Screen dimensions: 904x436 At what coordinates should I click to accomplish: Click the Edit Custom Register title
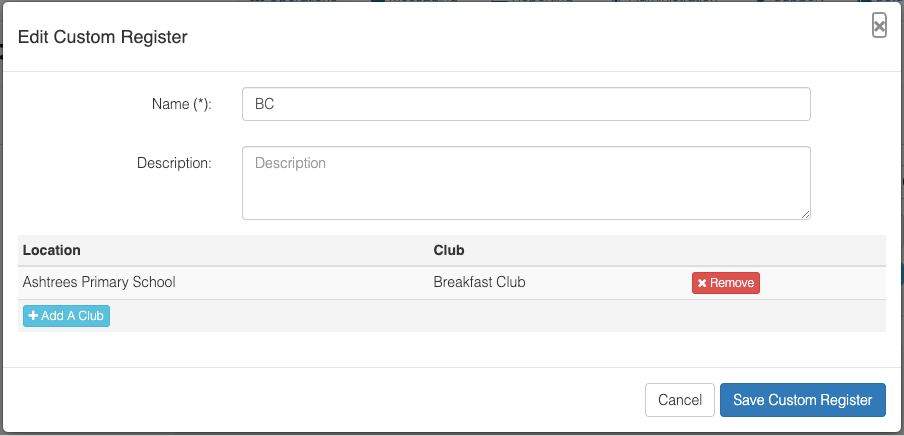pos(103,37)
